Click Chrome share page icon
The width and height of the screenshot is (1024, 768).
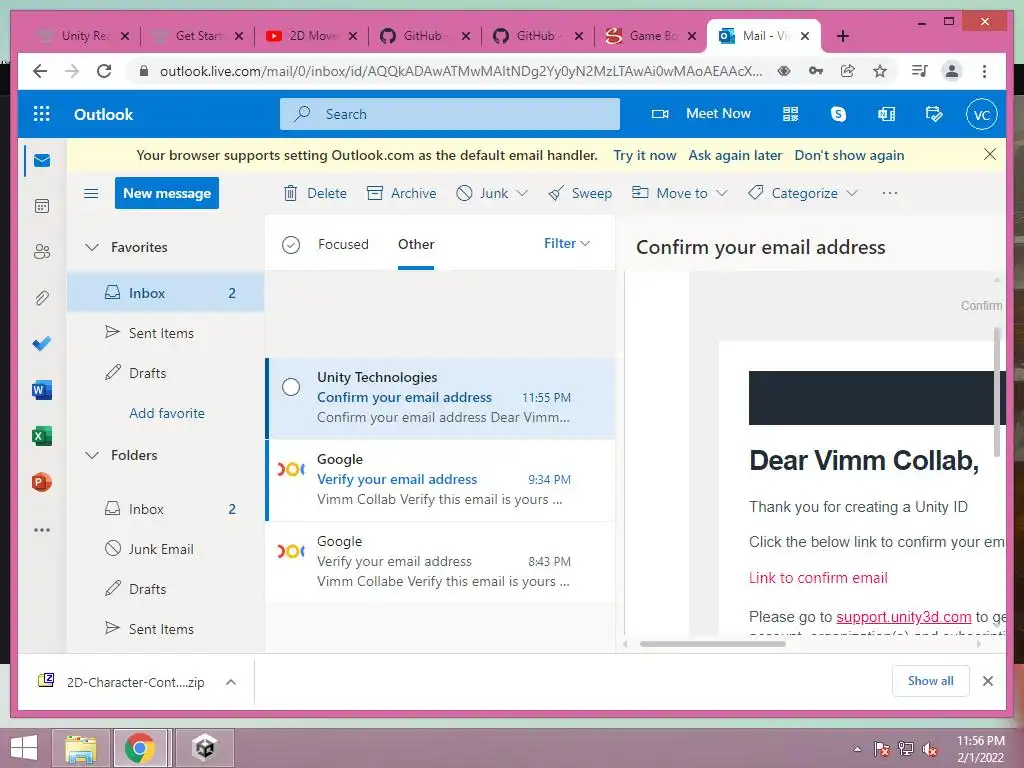tap(848, 71)
